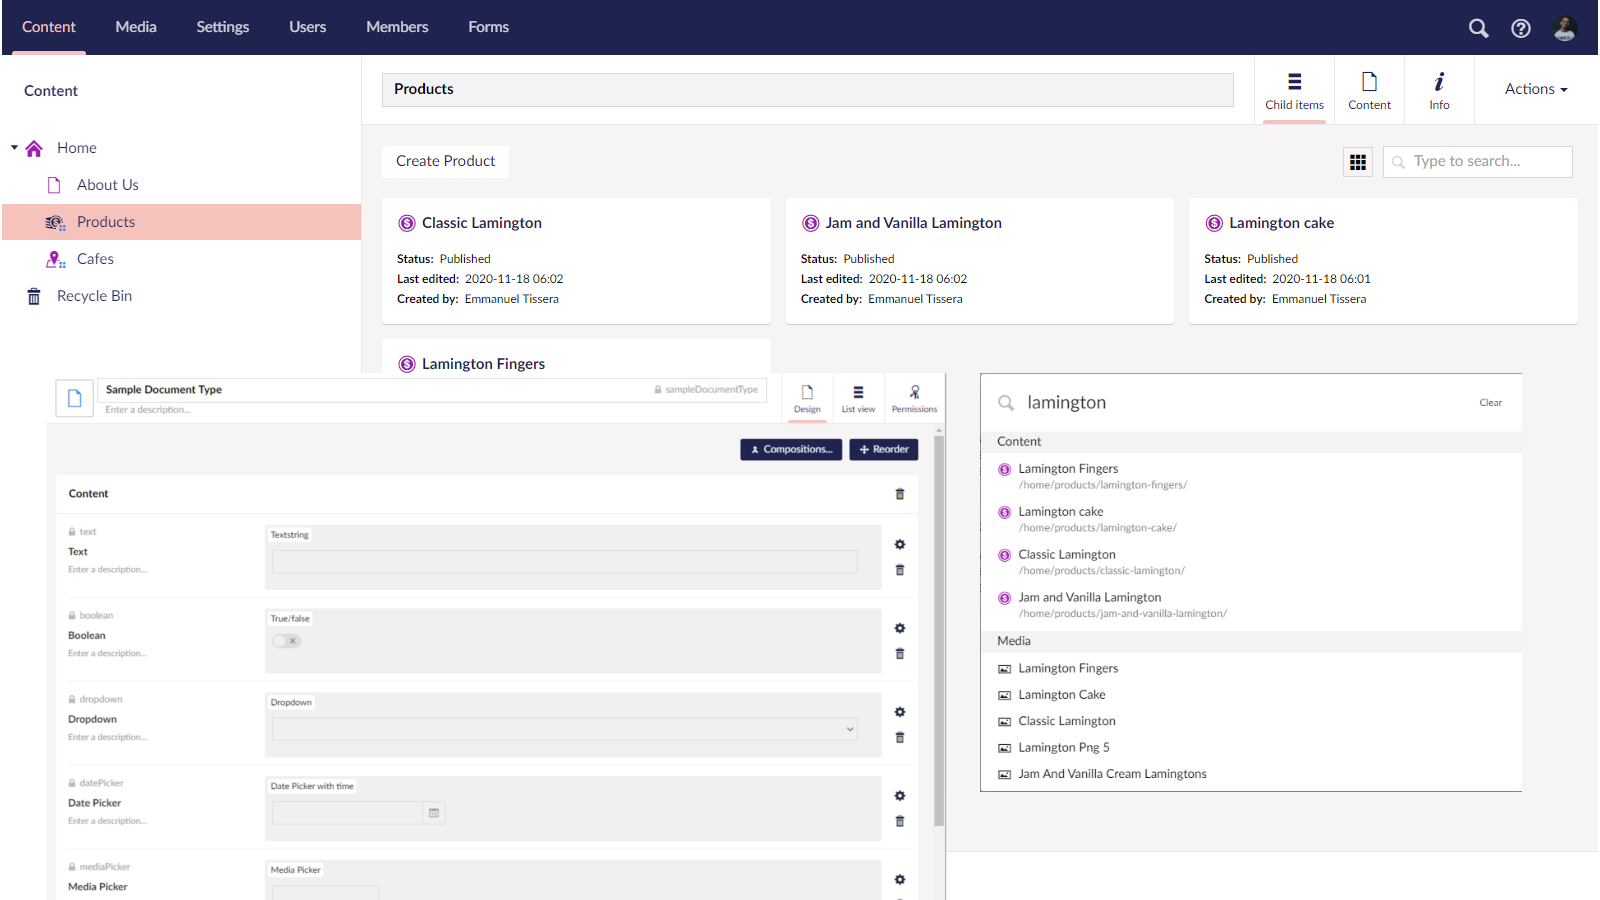Delete the Content group via its trash icon
1600x900 pixels.
tap(899, 493)
